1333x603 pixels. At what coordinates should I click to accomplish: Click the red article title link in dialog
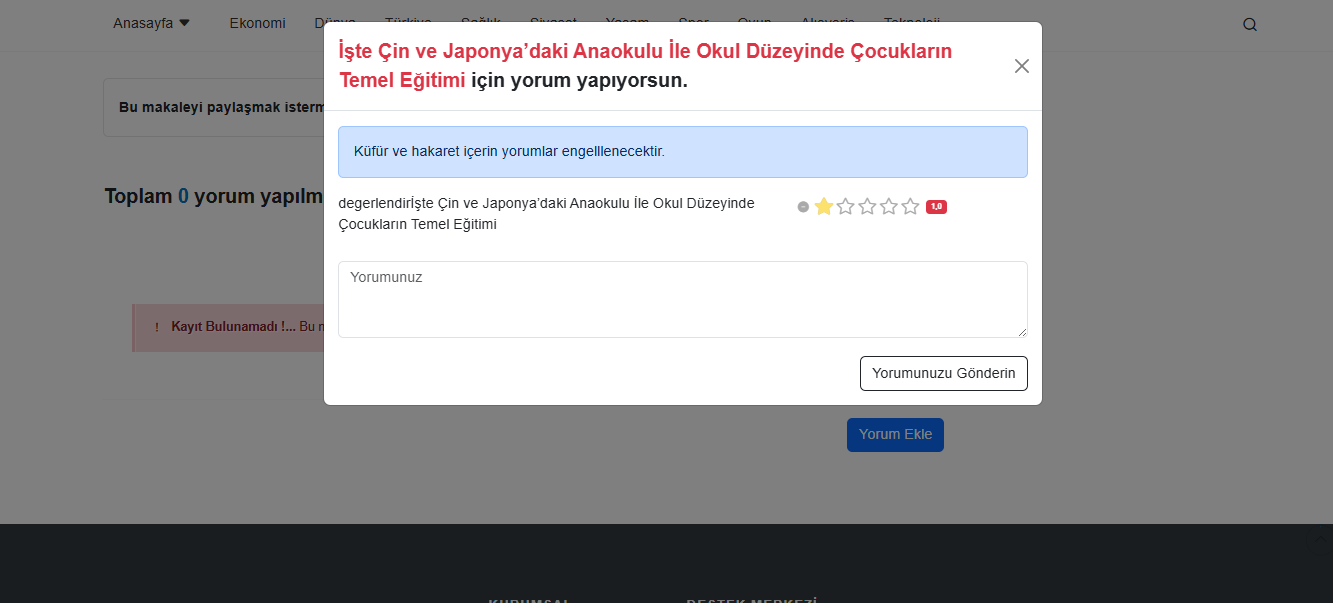[645, 52]
